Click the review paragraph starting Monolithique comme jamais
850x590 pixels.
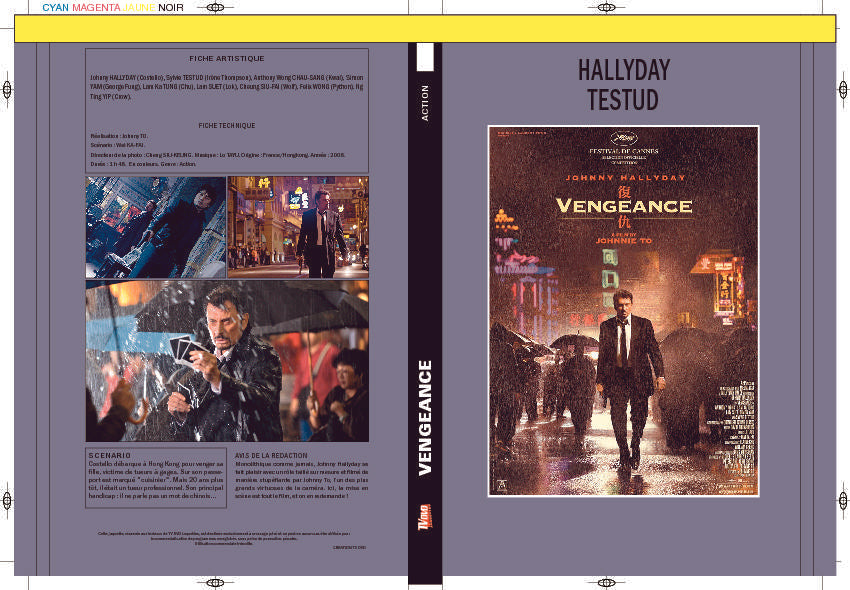click(301, 480)
